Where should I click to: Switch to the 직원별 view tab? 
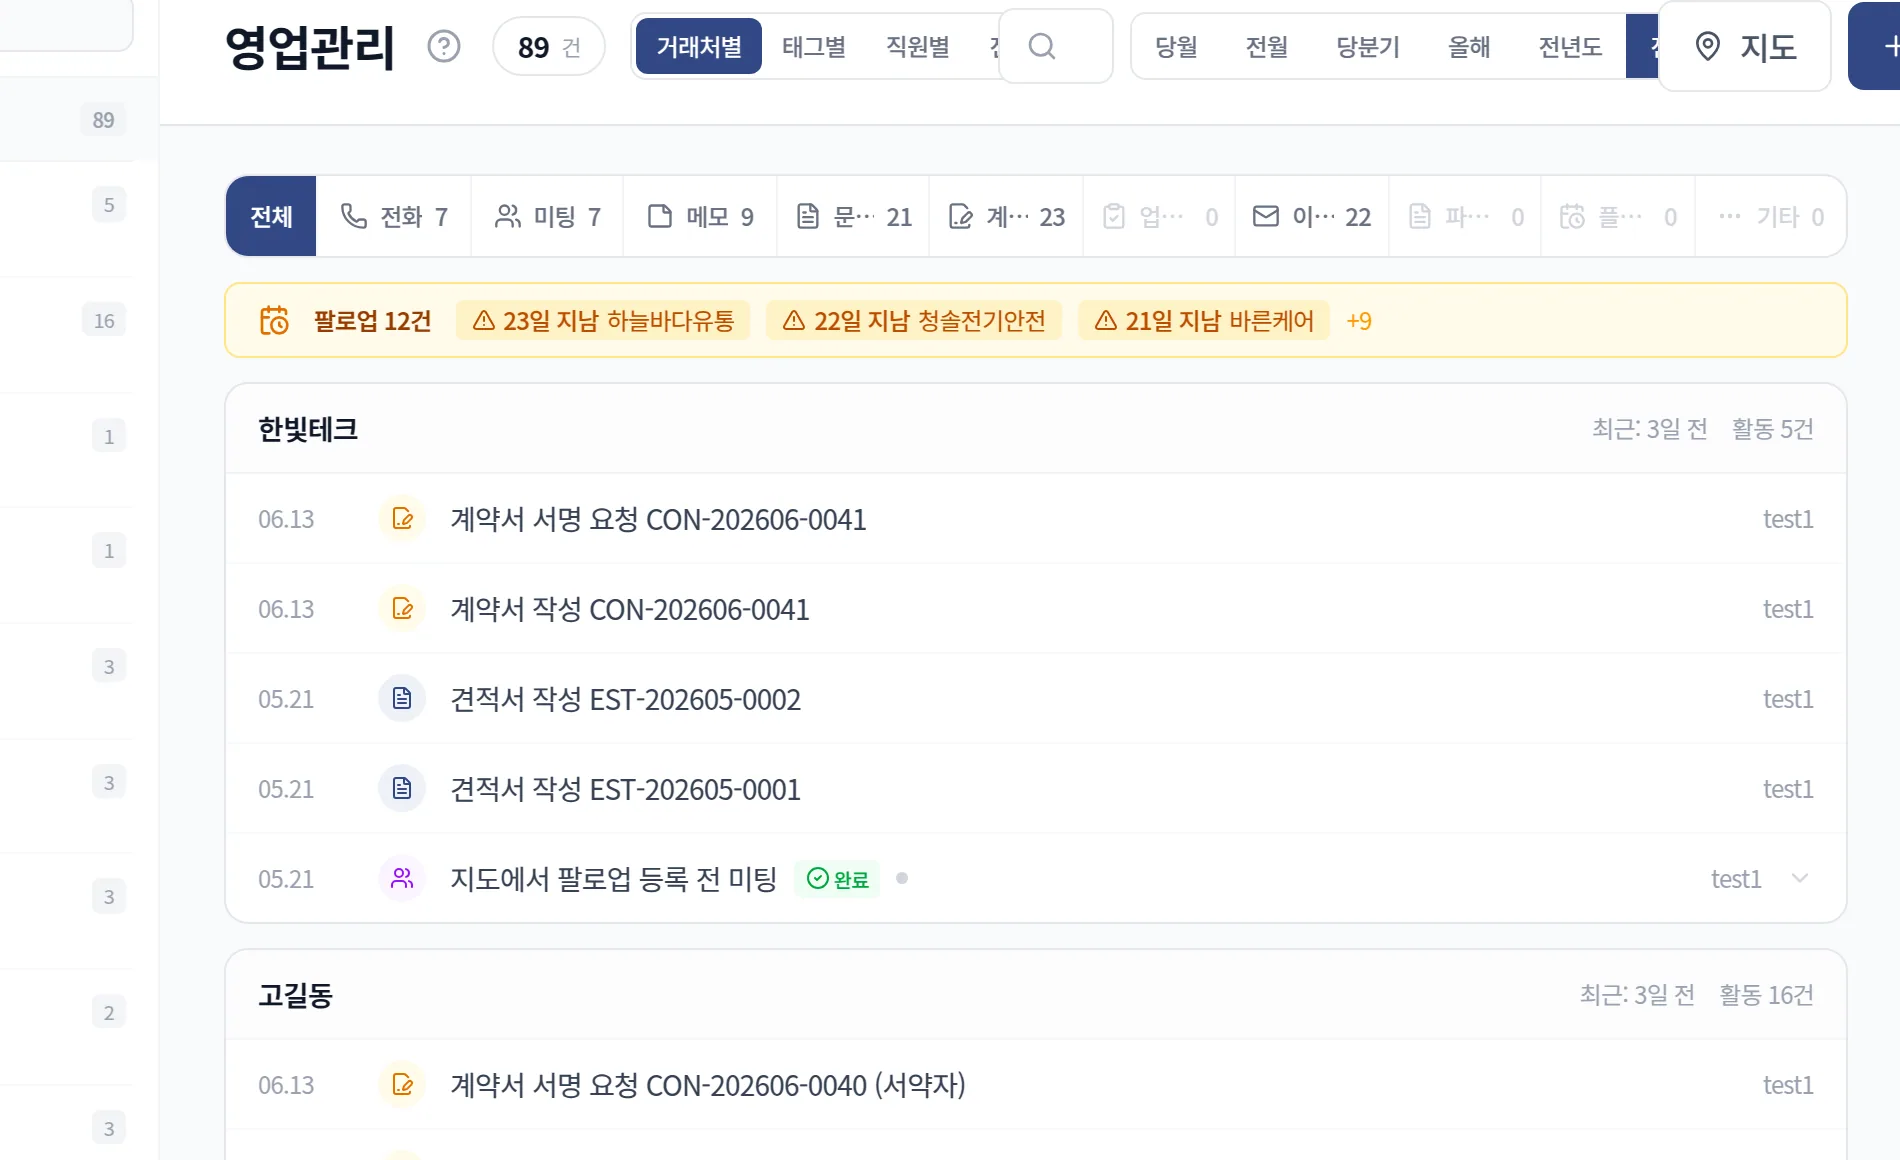coord(918,46)
